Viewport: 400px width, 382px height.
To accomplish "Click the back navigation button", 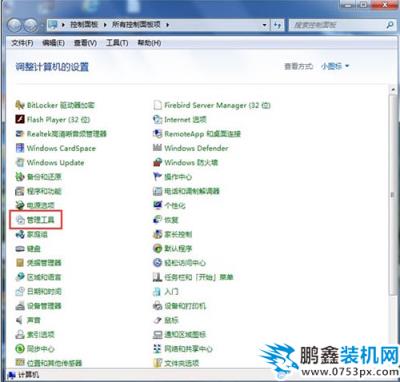I will coord(15,25).
